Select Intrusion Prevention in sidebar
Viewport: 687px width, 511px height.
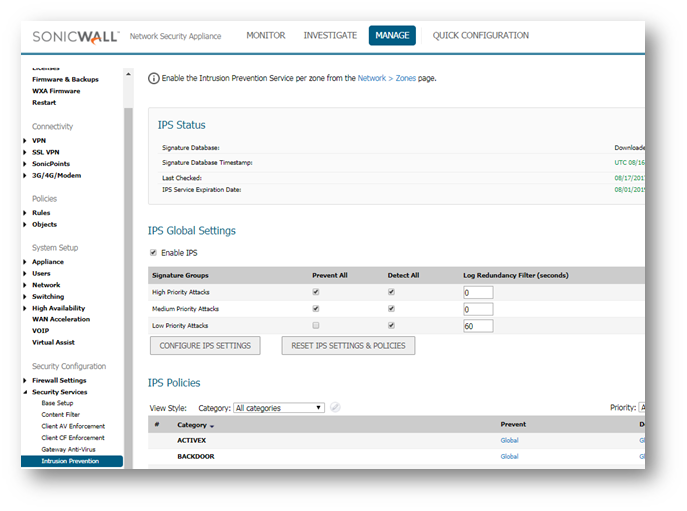(x=72, y=461)
